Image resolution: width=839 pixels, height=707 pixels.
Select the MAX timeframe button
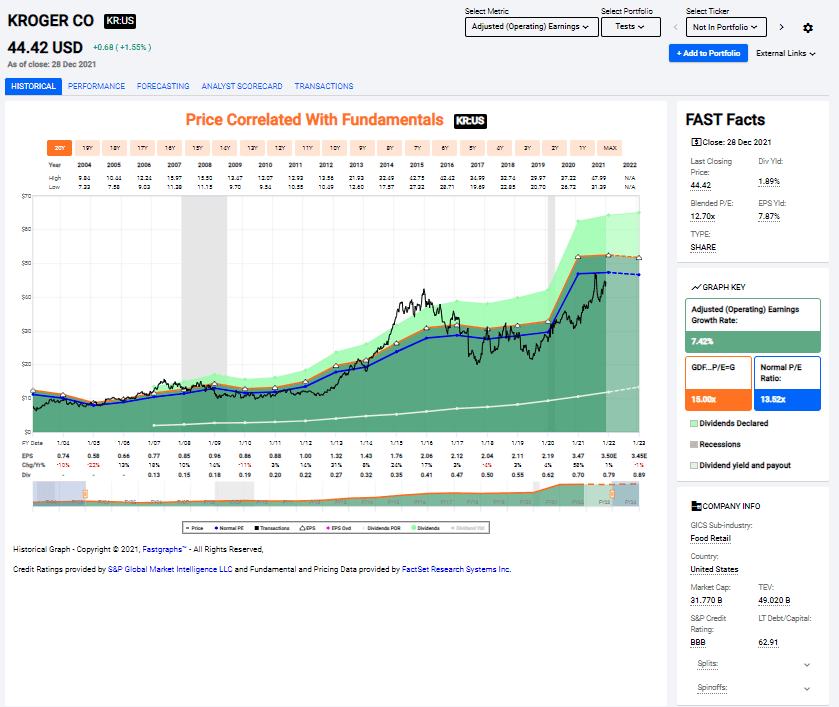pos(610,148)
